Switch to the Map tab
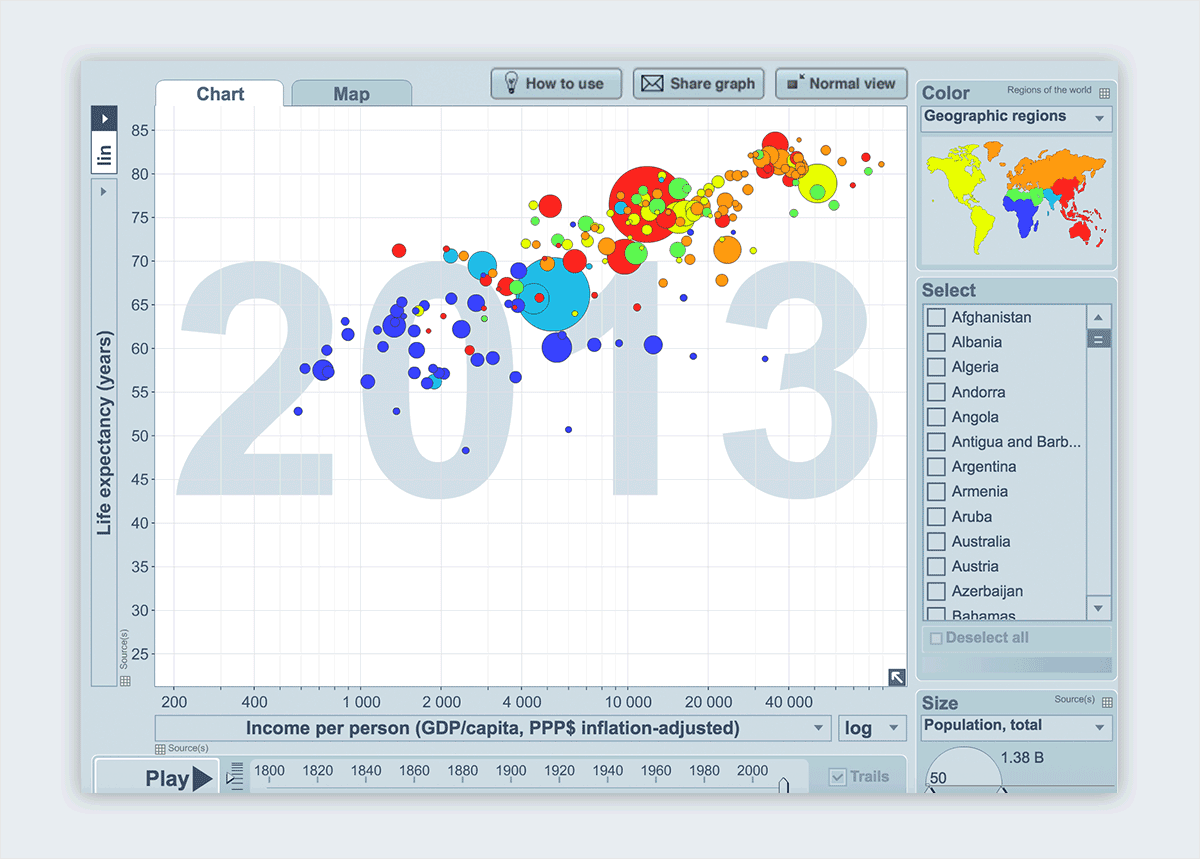1200x859 pixels. (x=351, y=92)
